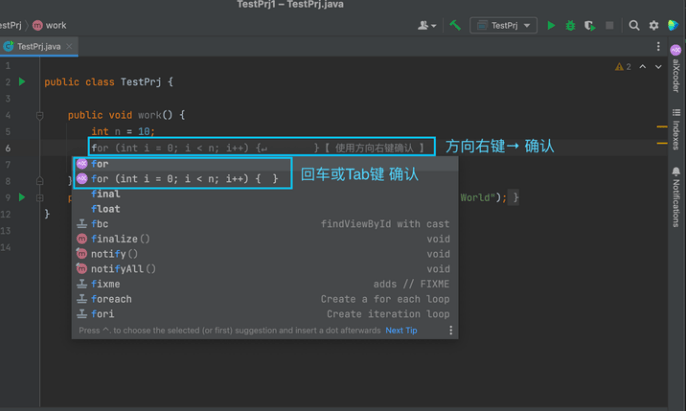Image resolution: width=686 pixels, height=411 pixels.
Task: Choose 'final' keyword completion
Action: tap(265, 194)
